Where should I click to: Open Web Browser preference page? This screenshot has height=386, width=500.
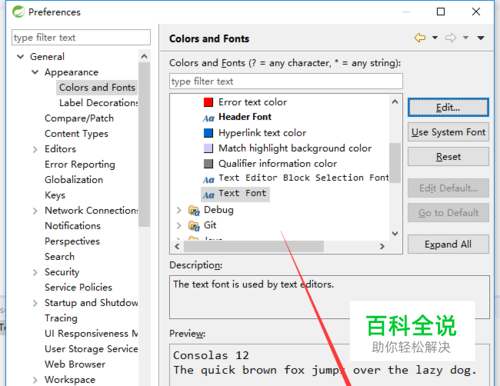[x=75, y=364]
